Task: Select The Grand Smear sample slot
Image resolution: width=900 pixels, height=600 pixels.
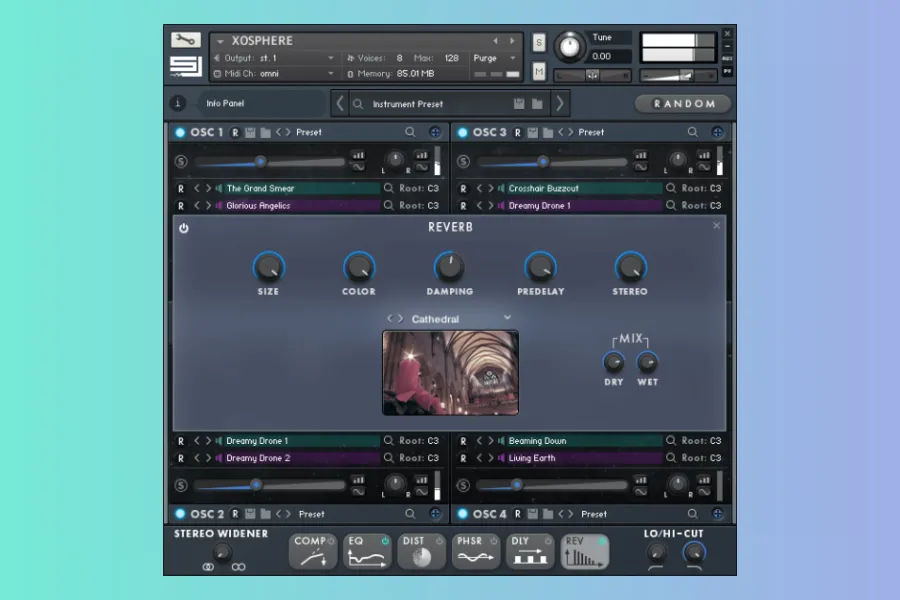Action: tap(300, 188)
